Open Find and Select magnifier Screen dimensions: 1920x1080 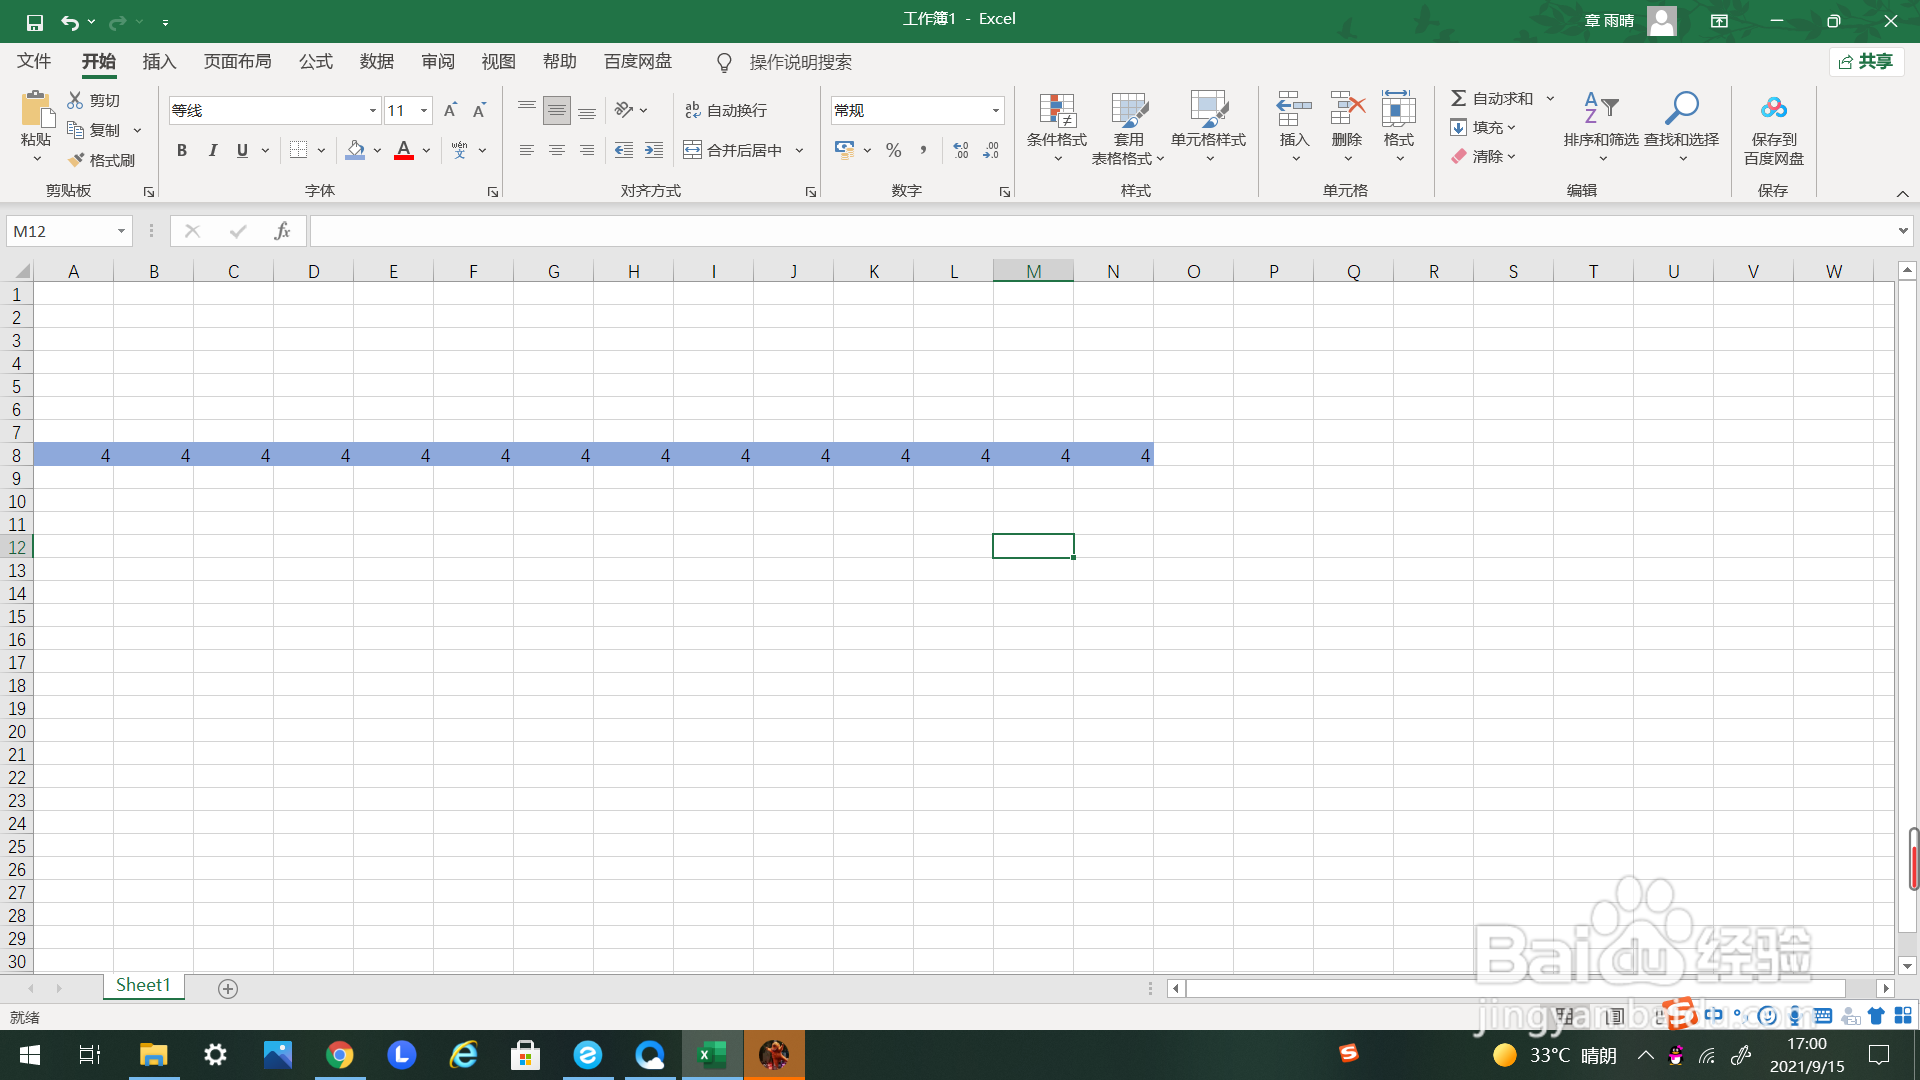[x=1681, y=110]
